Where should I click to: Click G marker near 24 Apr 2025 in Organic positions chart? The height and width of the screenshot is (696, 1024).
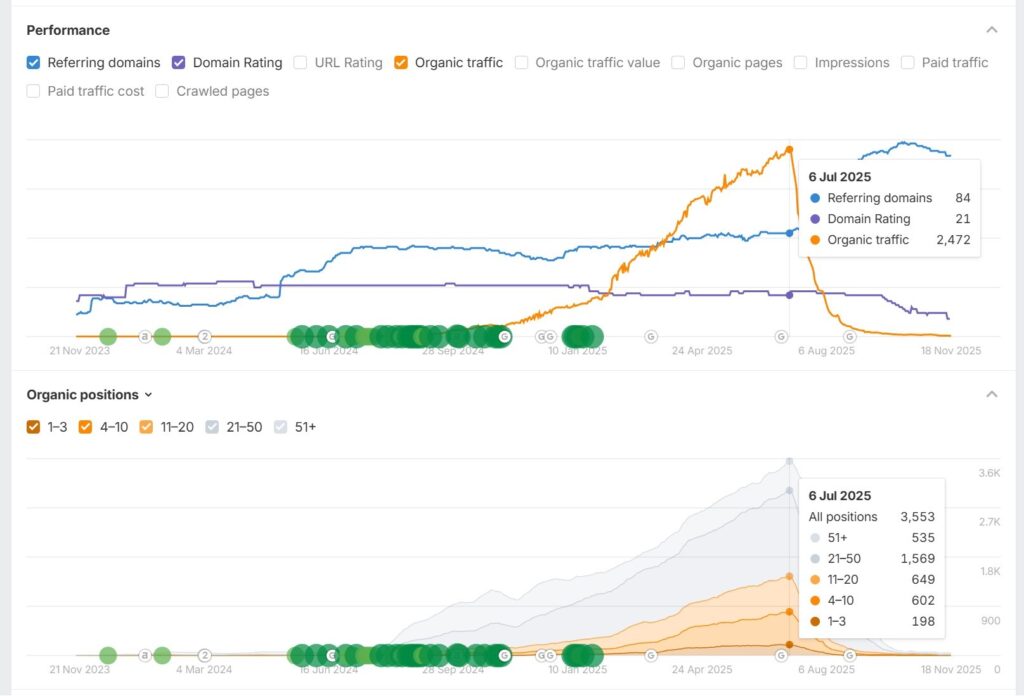click(651, 656)
